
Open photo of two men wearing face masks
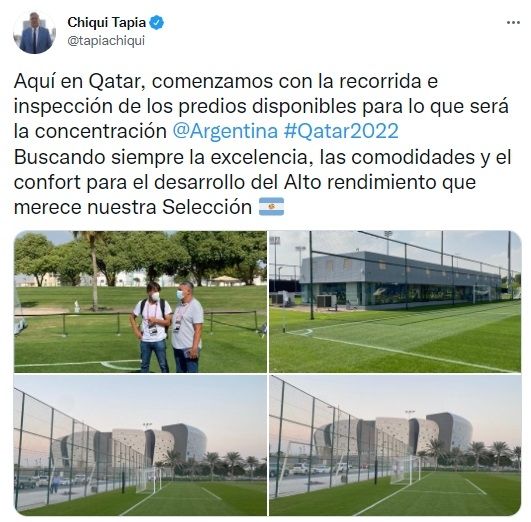pyautogui.click(x=140, y=301)
